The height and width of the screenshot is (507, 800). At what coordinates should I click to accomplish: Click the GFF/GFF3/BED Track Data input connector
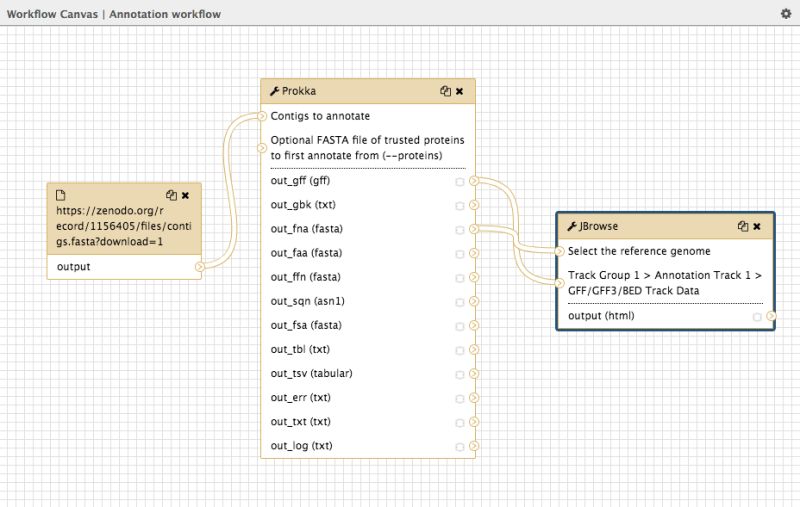click(x=559, y=283)
